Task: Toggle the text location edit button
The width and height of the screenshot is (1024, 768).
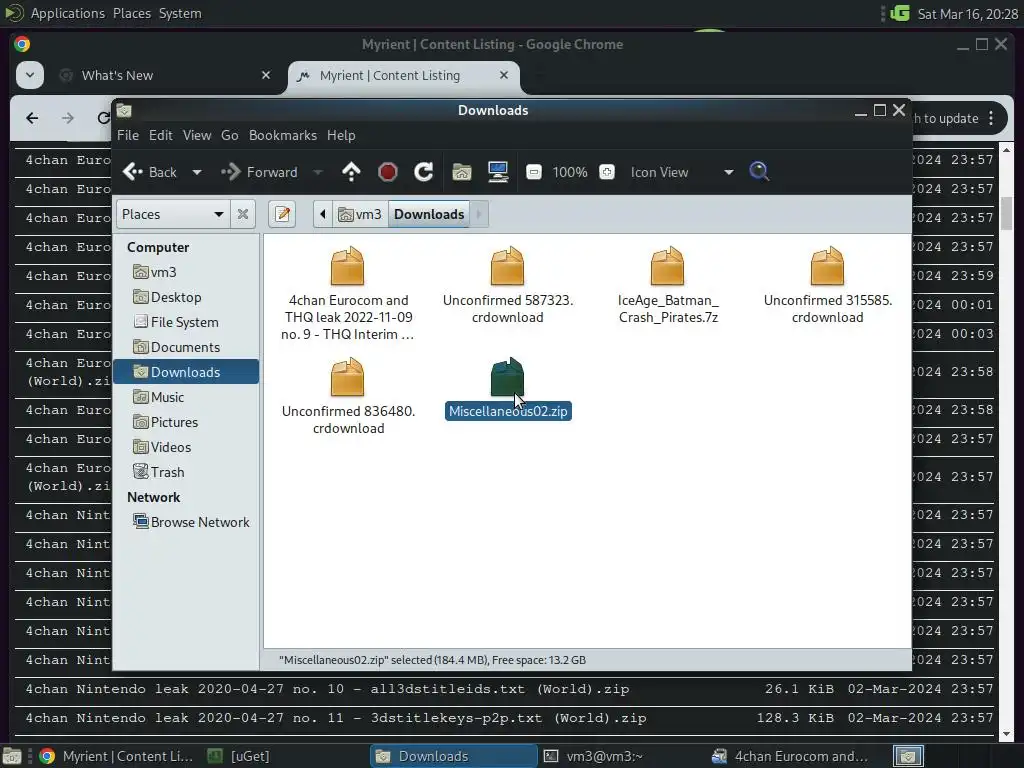Action: [x=282, y=214]
